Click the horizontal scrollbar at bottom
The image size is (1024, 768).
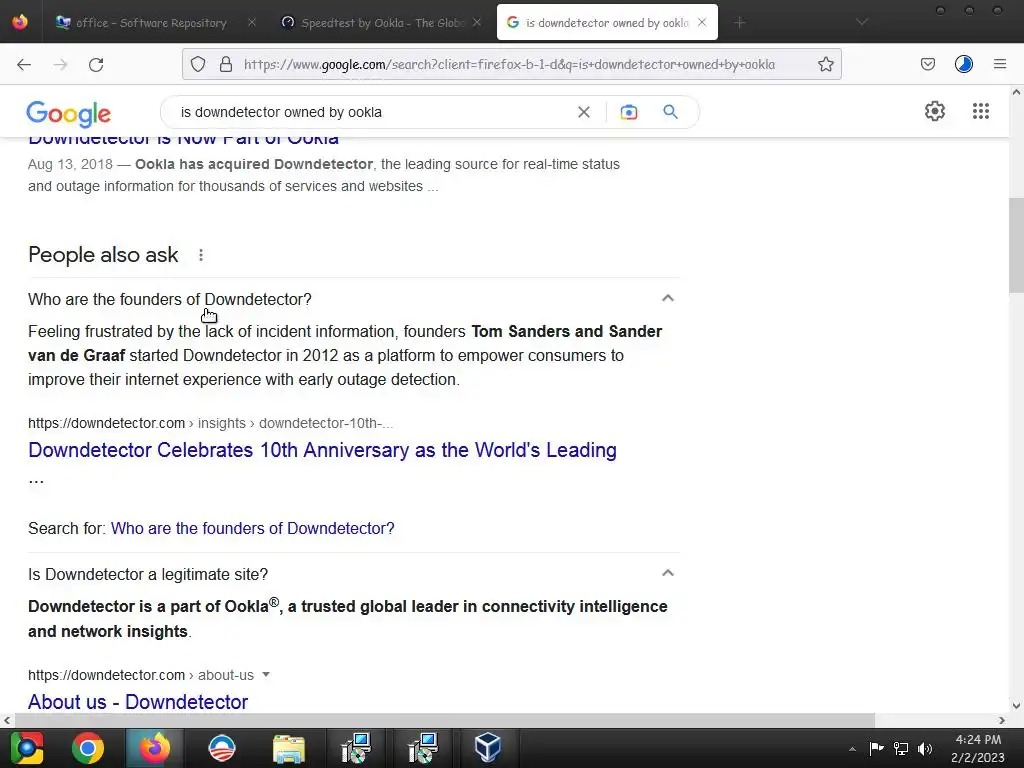click(444, 720)
